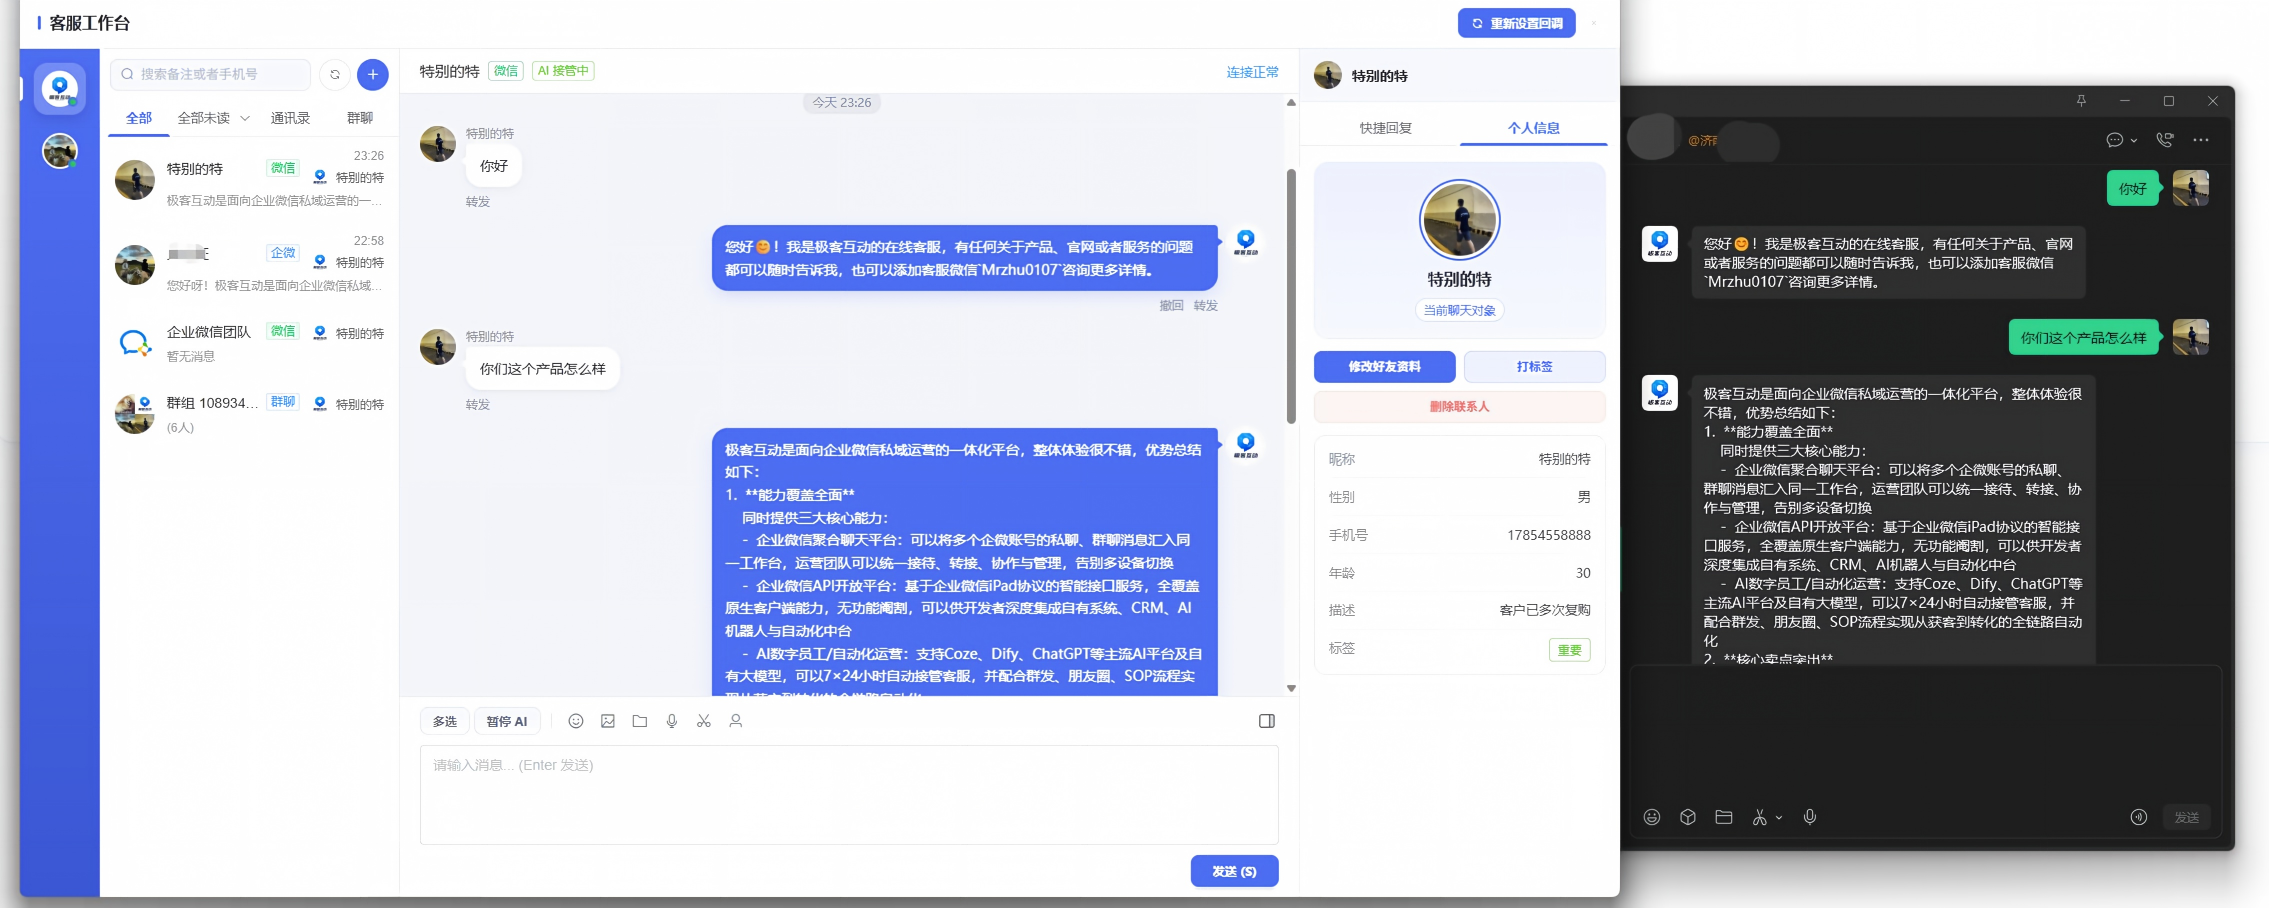The height and width of the screenshot is (908, 2269).
Task: Expand dropdown arrow next to dark window scissors
Action: [x=1779, y=818]
